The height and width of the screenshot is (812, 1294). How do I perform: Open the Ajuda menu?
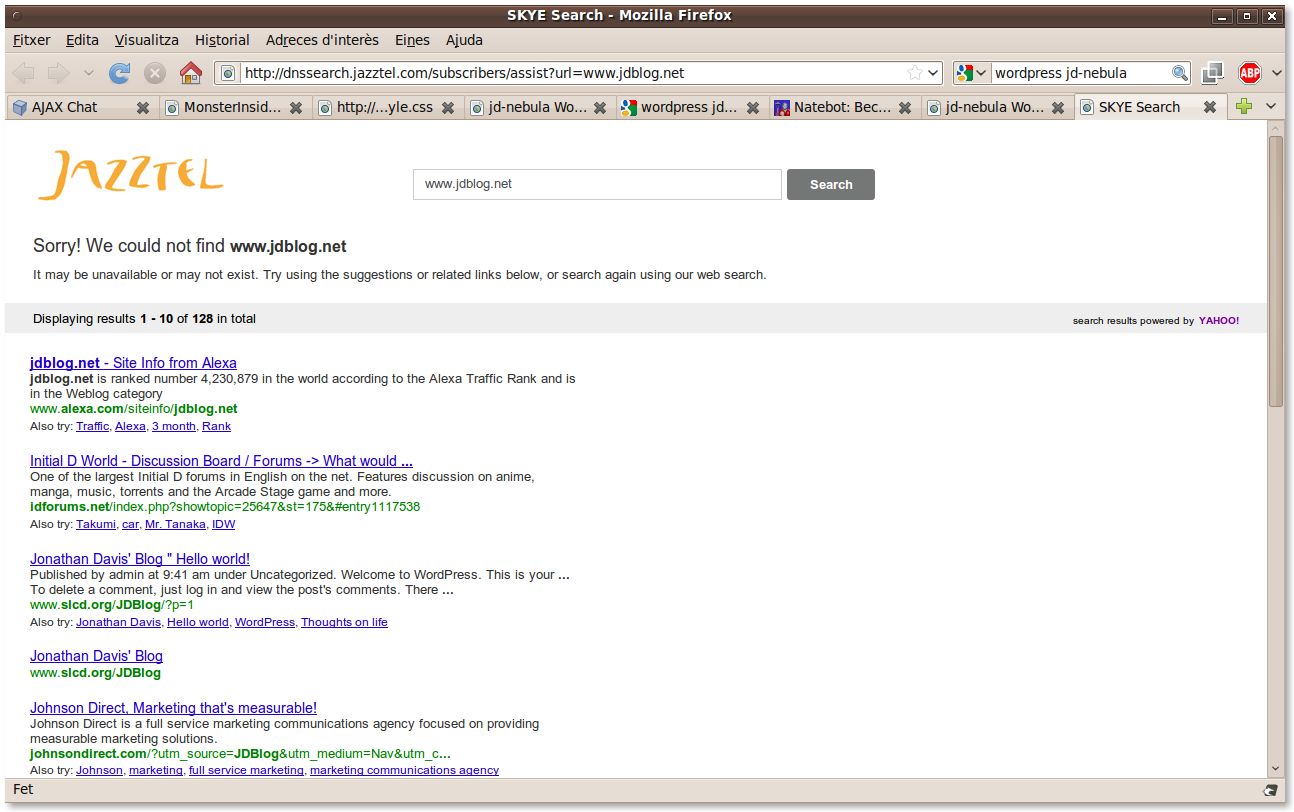[464, 40]
